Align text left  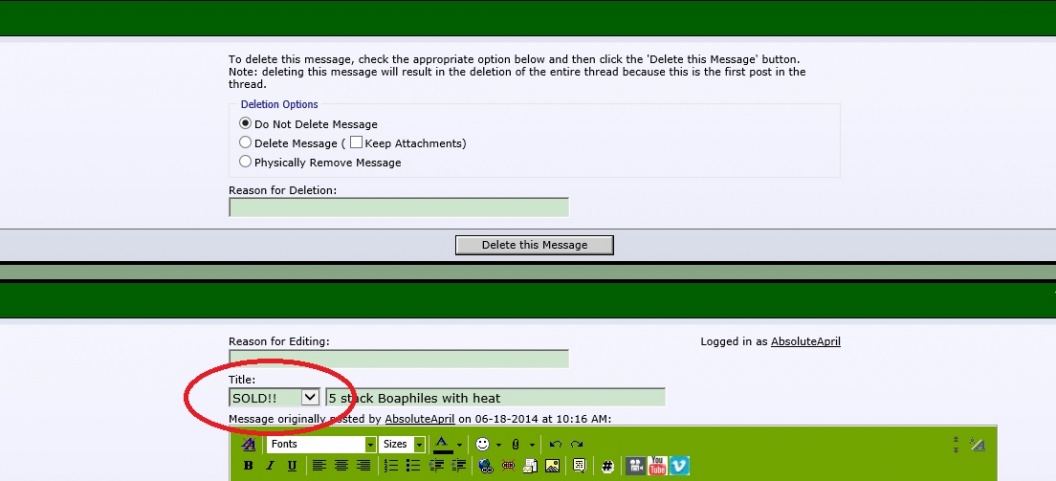tap(319, 466)
